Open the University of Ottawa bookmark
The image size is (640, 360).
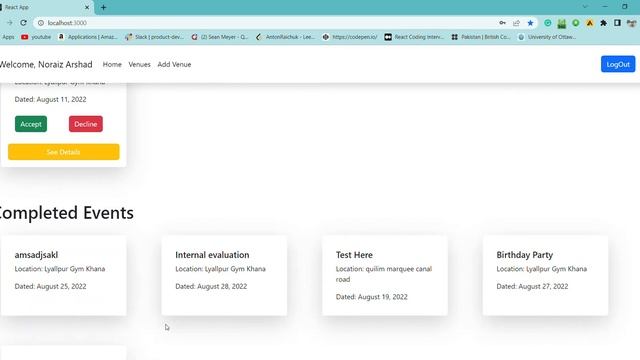[547, 37]
